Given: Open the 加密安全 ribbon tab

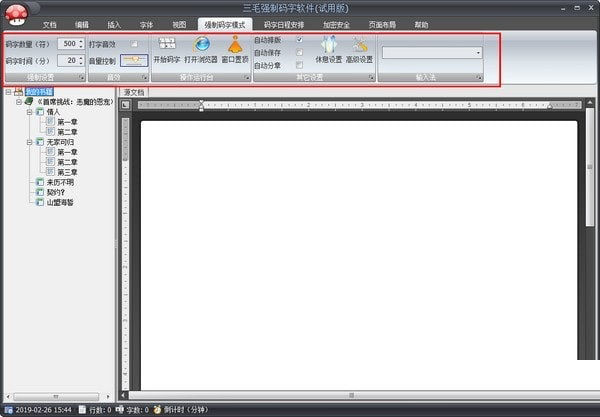Looking at the screenshot, I should point(337,23).
